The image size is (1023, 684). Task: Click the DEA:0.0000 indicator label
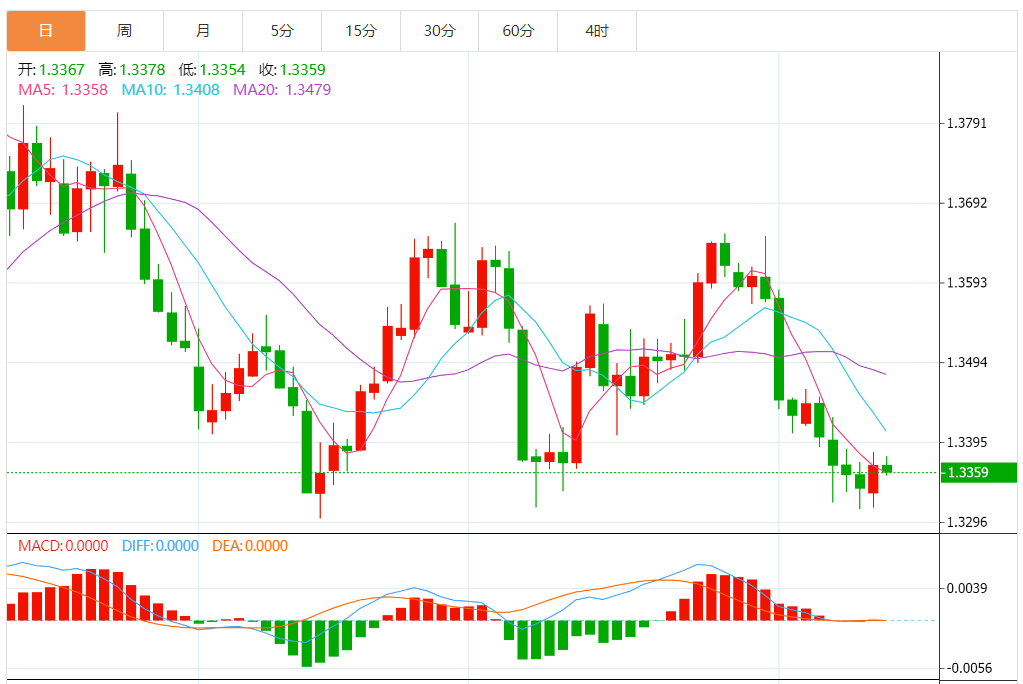(x=250, y=546)
